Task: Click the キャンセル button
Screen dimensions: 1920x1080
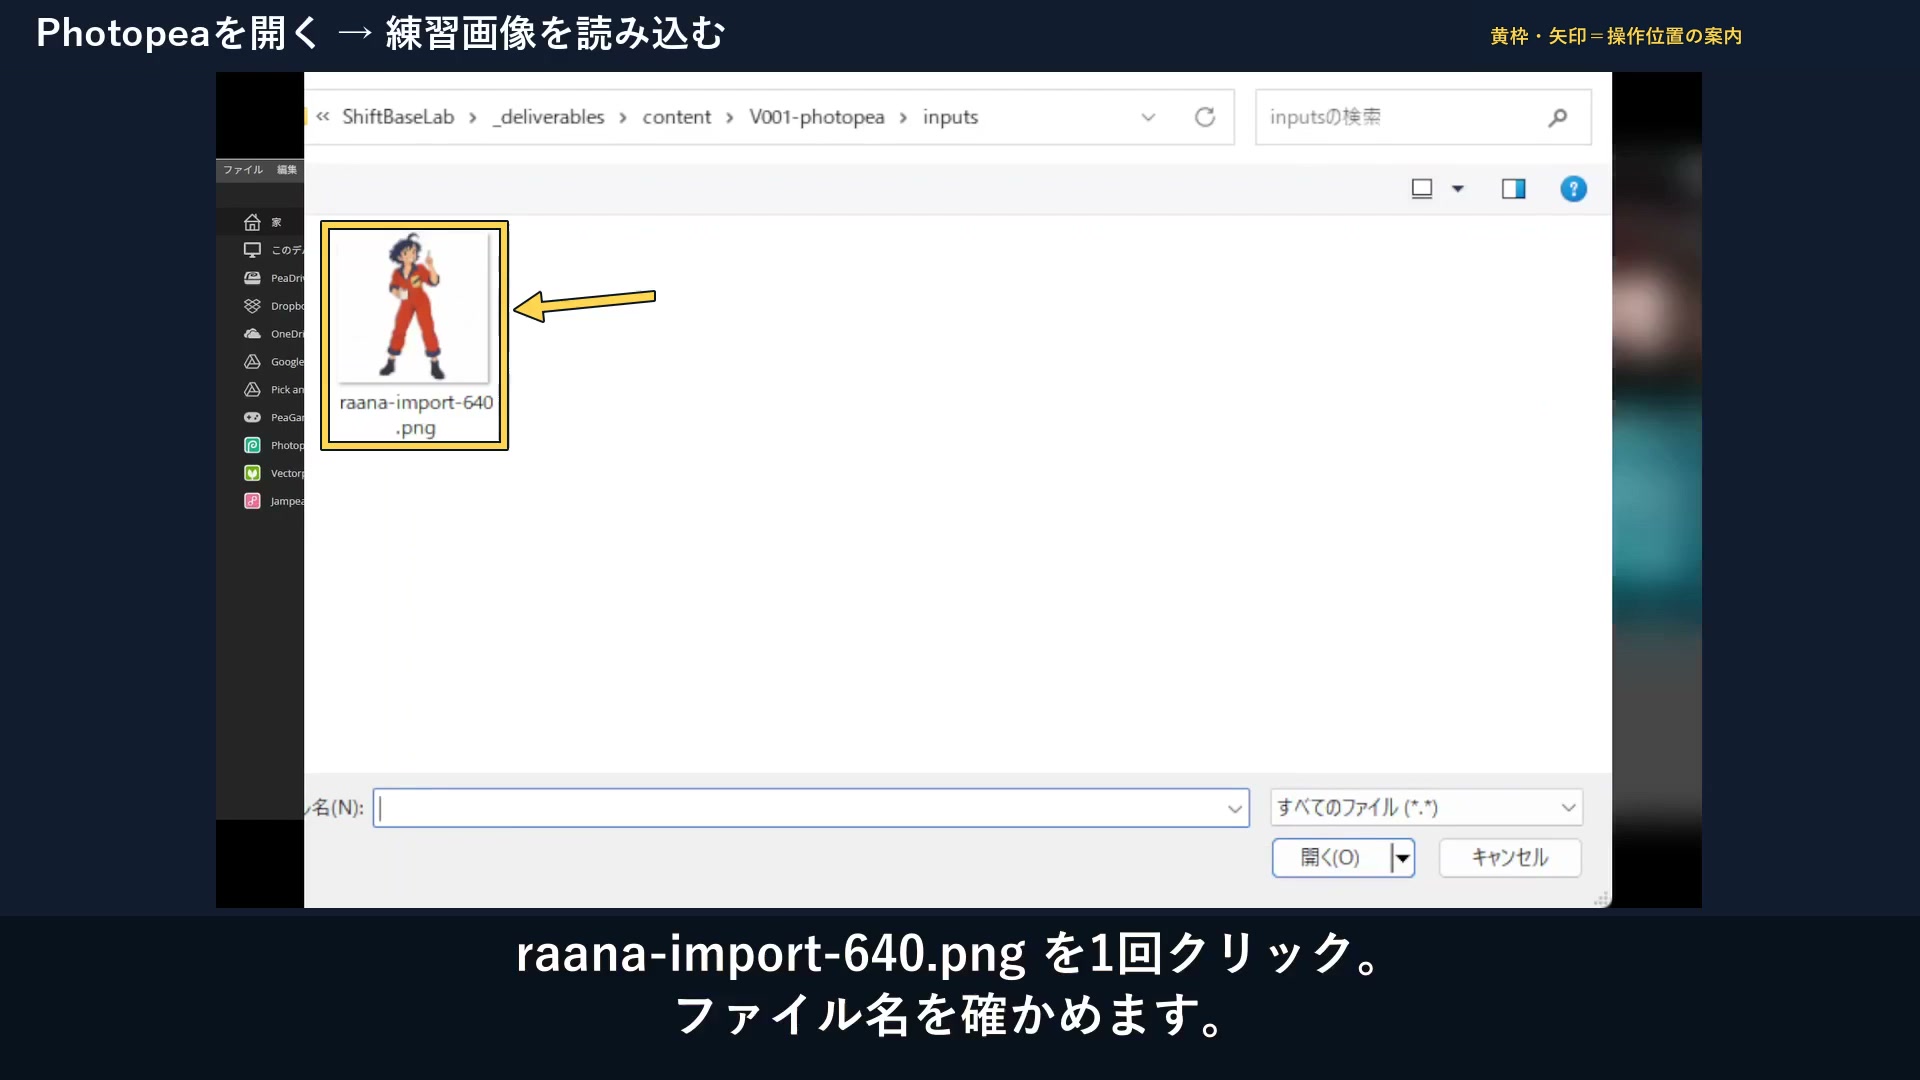Action: click(1510, 858)
